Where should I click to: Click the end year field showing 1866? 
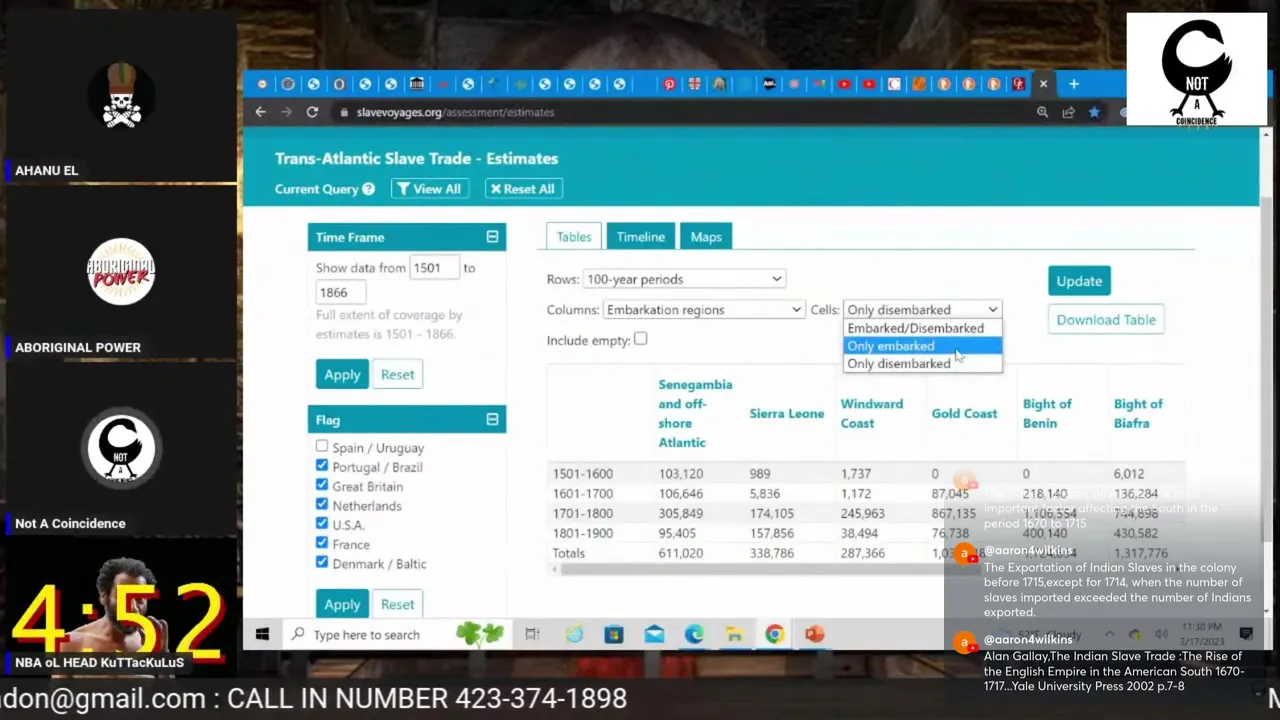coord(340,293)
